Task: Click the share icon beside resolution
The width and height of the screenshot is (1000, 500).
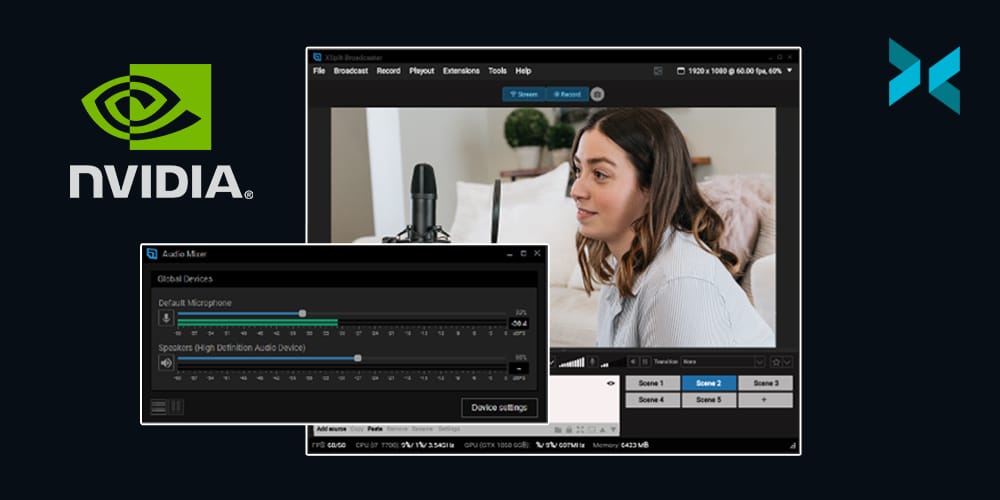Action: [x=658, y=71]
